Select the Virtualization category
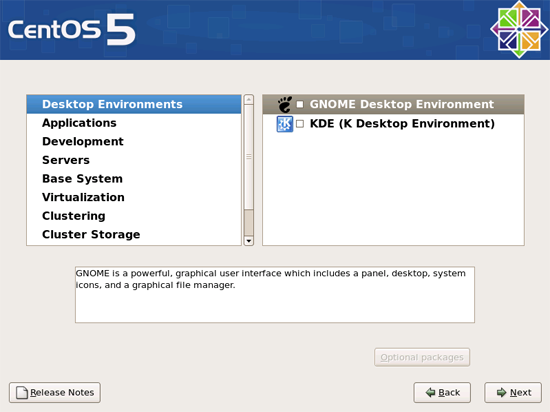 tap(134, 197)
